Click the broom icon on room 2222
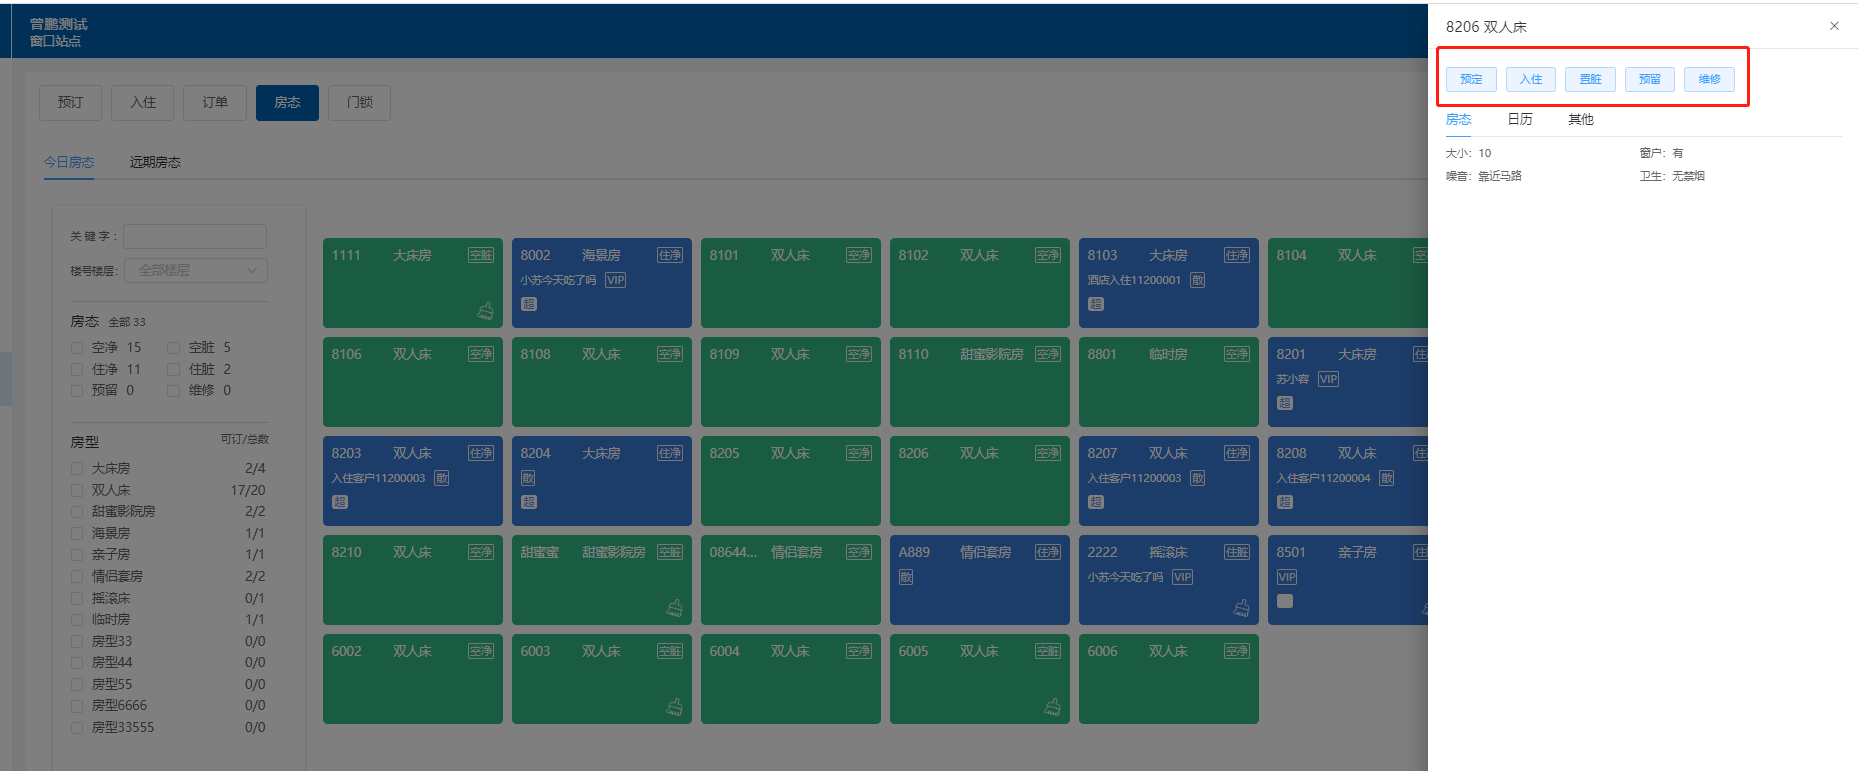 tap(1241, 608)
